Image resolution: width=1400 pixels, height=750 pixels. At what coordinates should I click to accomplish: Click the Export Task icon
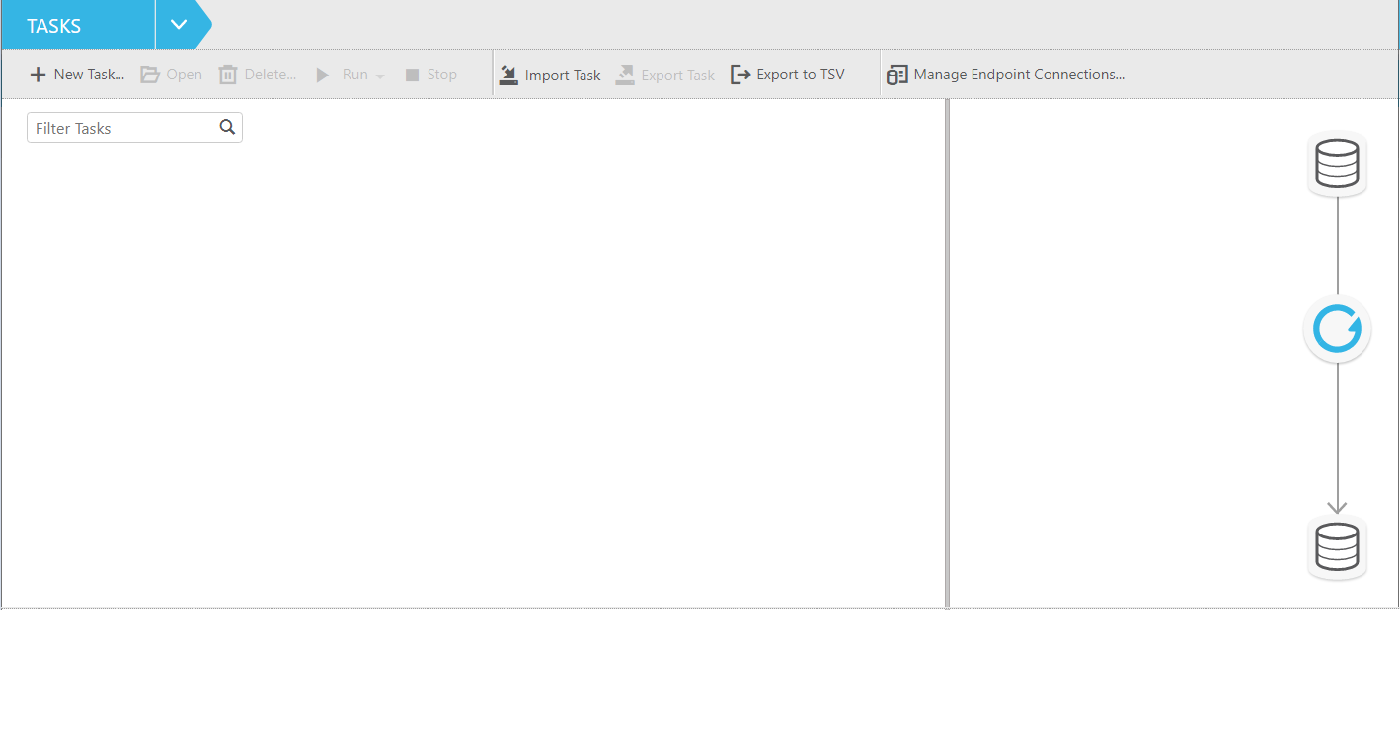coord(626,73)
